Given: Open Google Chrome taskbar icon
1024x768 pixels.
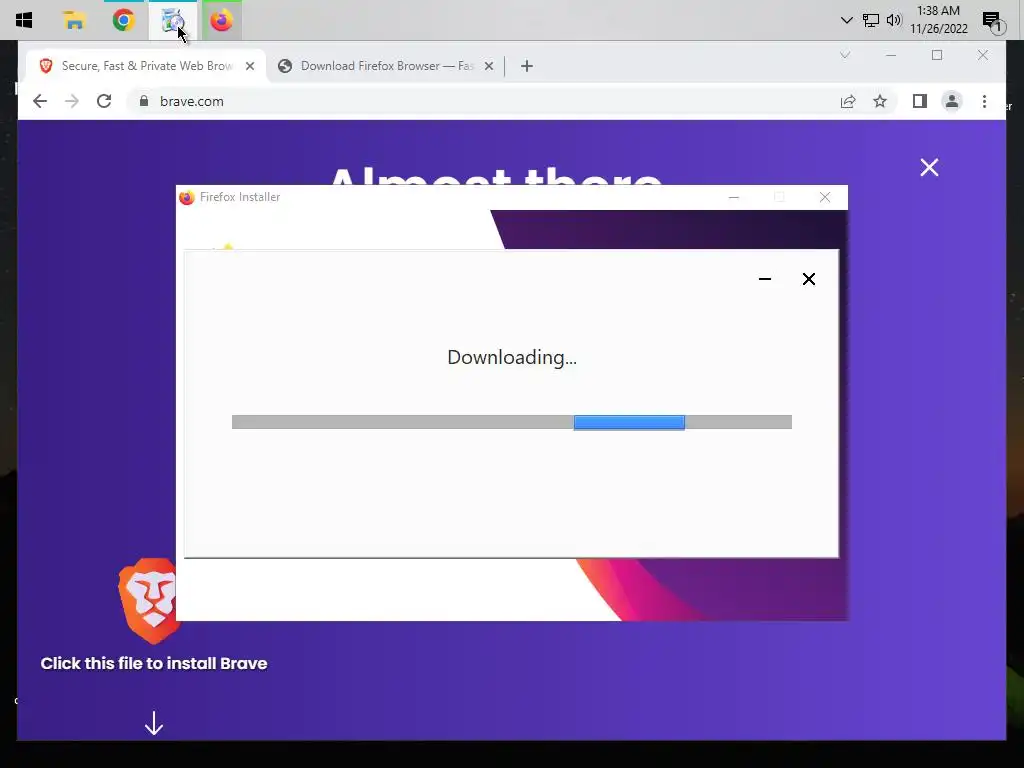Looking at the screenshot, I should click(123, 20).
